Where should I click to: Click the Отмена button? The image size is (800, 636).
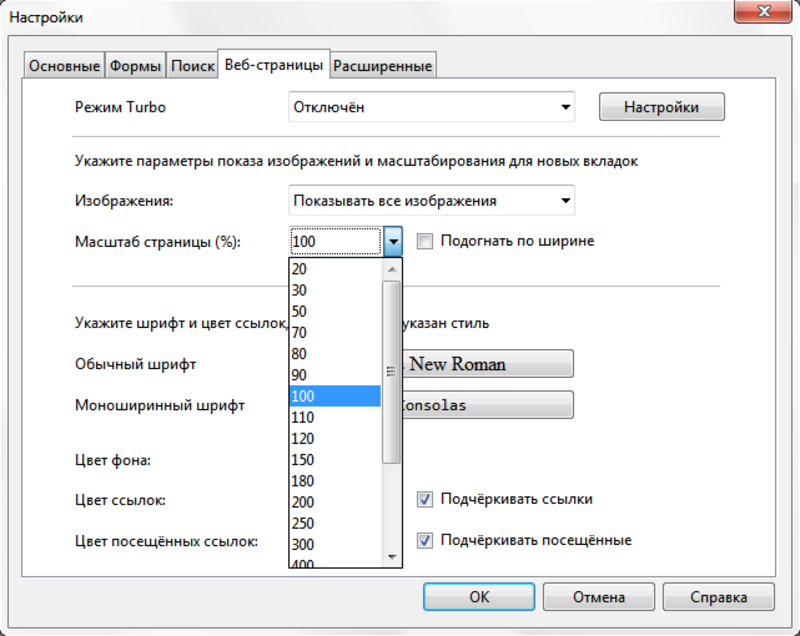(x=599, y=597)
